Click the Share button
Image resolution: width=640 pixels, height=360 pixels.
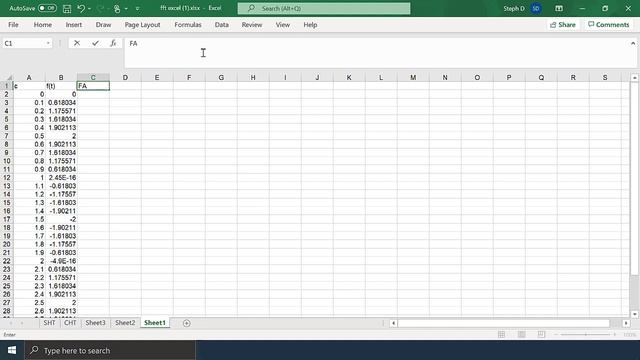click(562, 25)
